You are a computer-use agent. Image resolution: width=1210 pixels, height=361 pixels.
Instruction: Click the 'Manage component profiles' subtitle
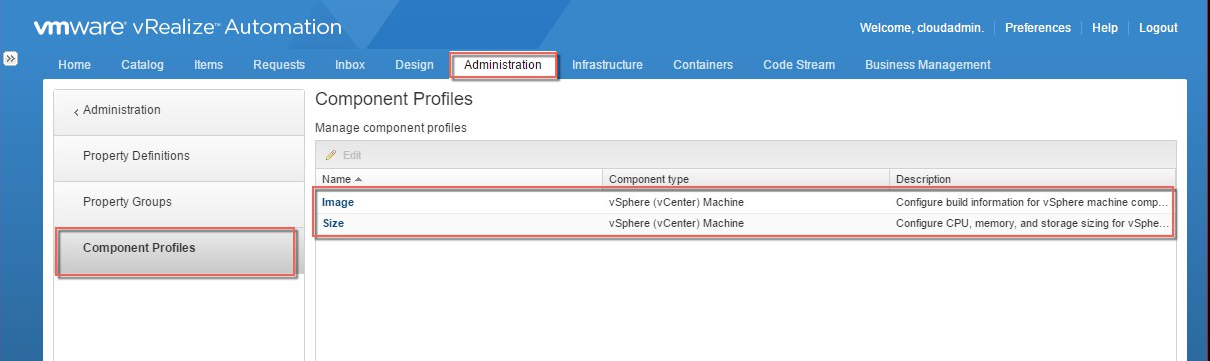[391, 128]
